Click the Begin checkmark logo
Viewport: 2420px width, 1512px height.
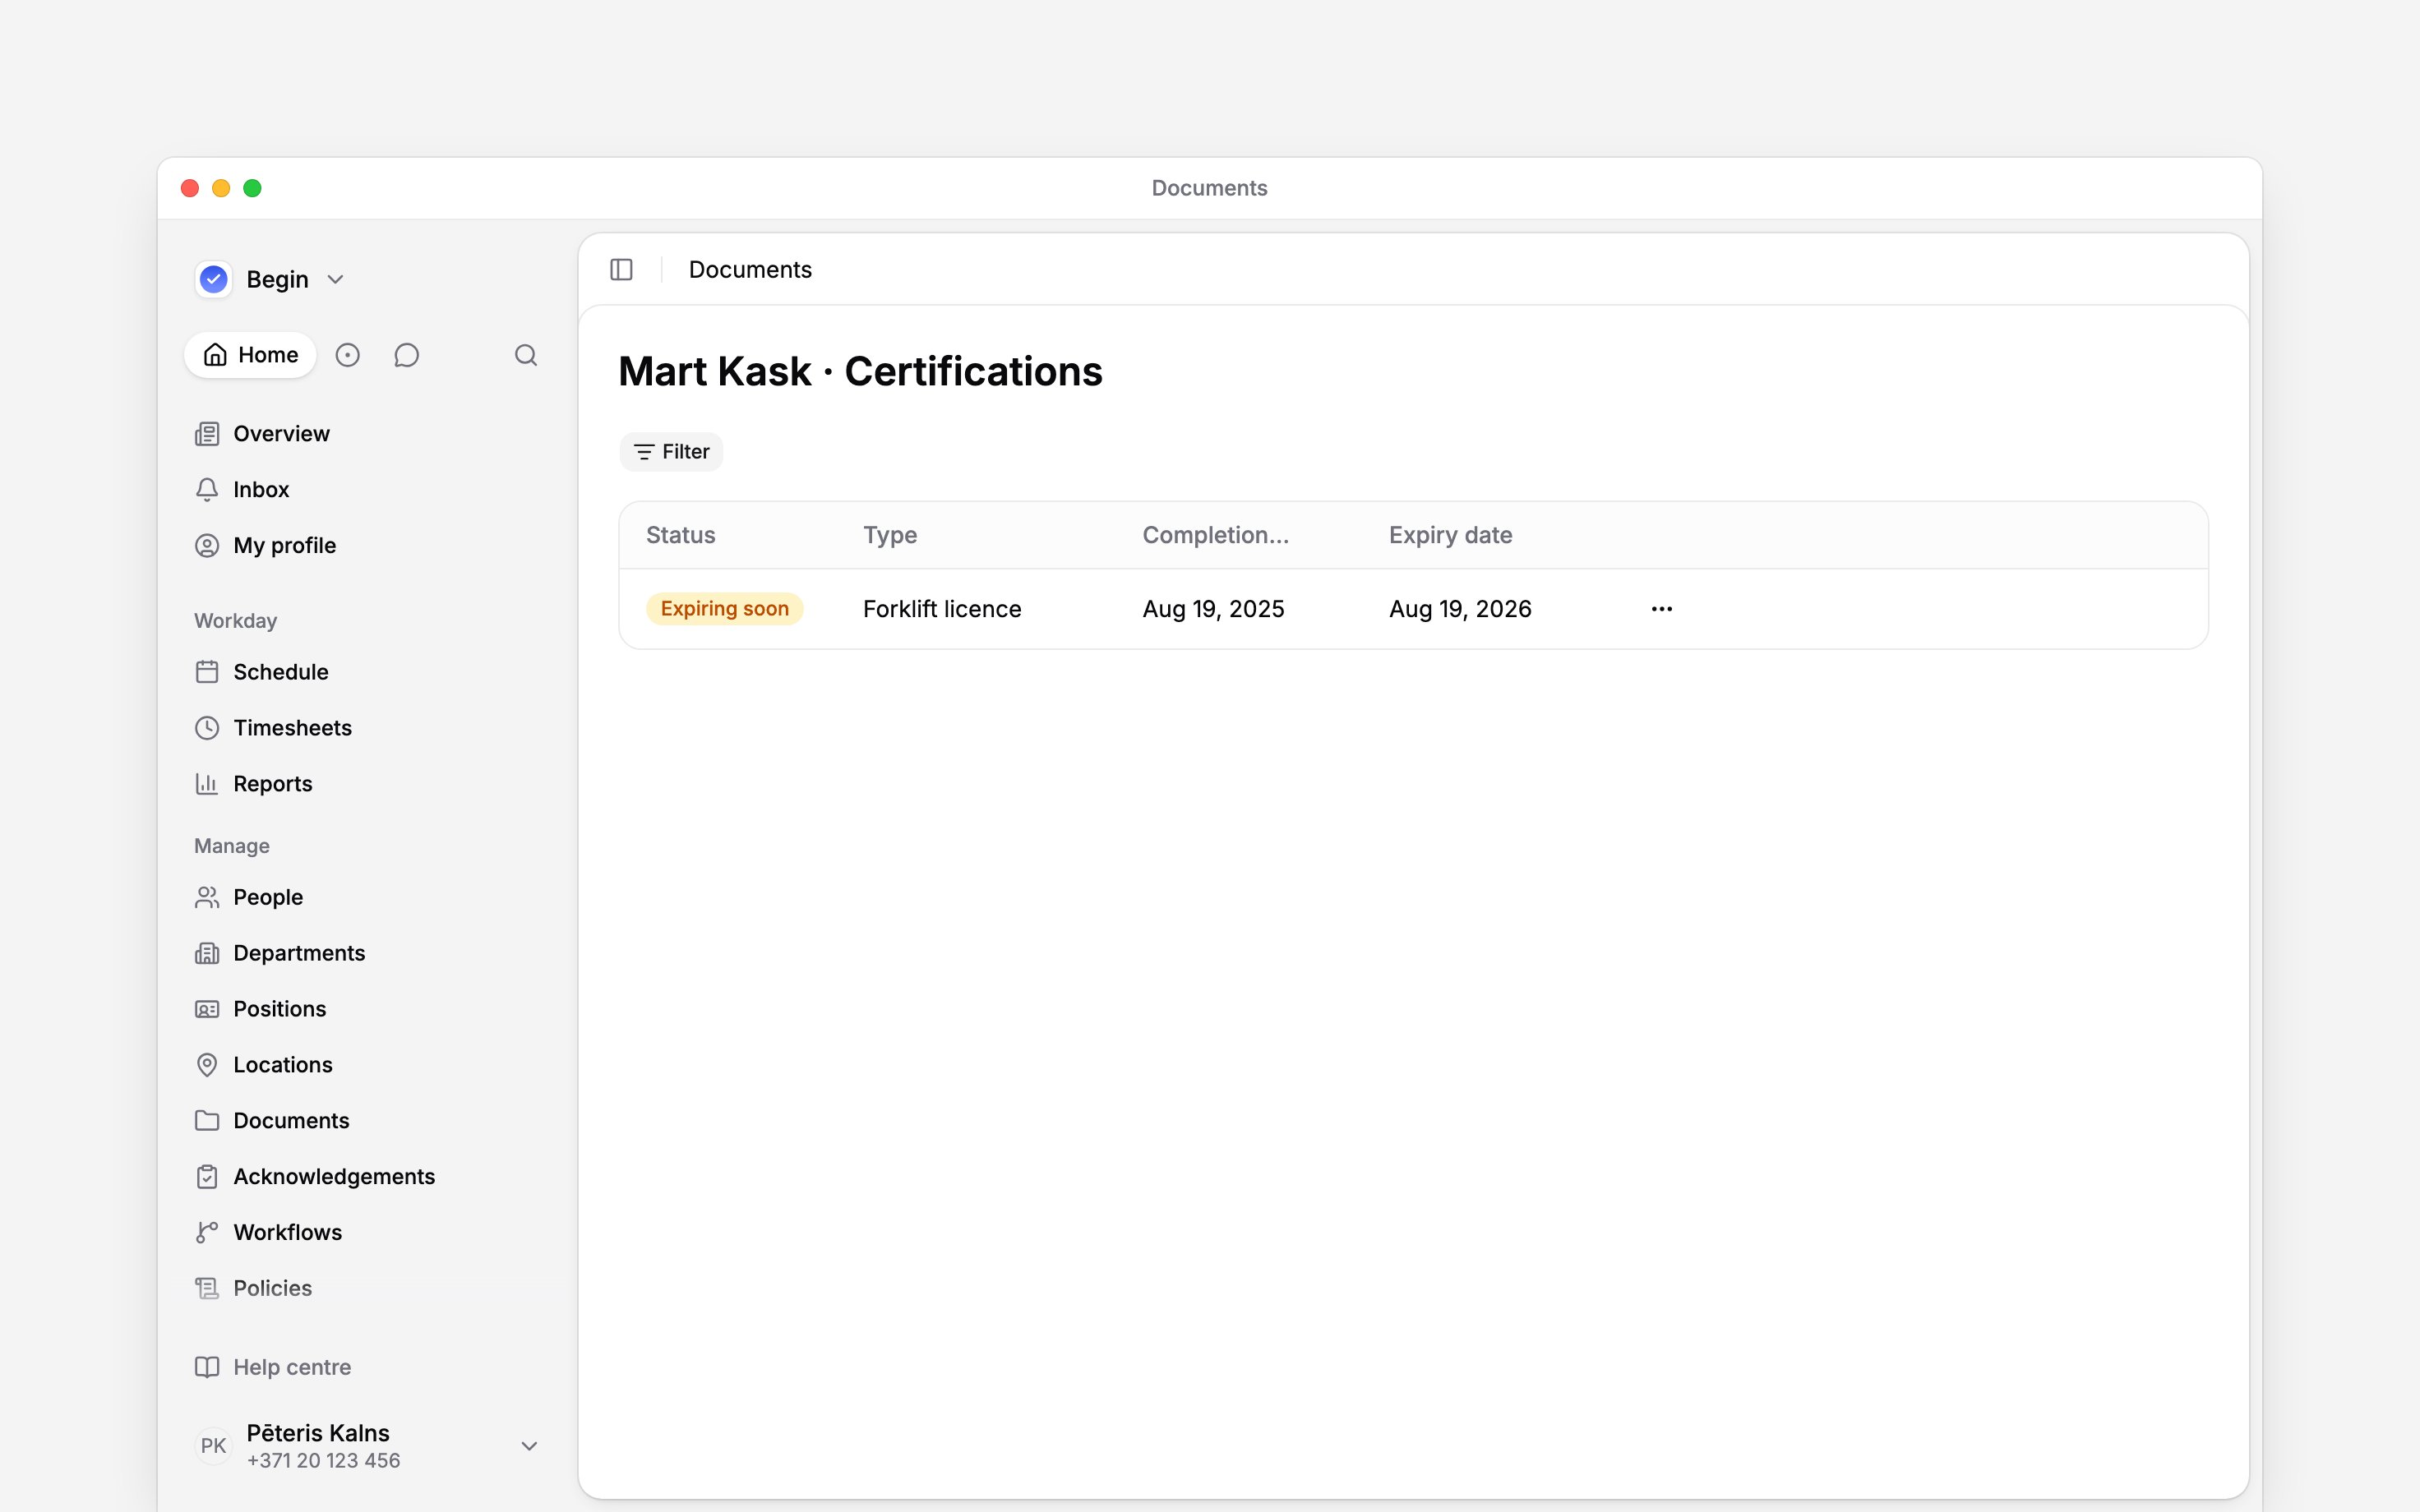coord(214,279)
